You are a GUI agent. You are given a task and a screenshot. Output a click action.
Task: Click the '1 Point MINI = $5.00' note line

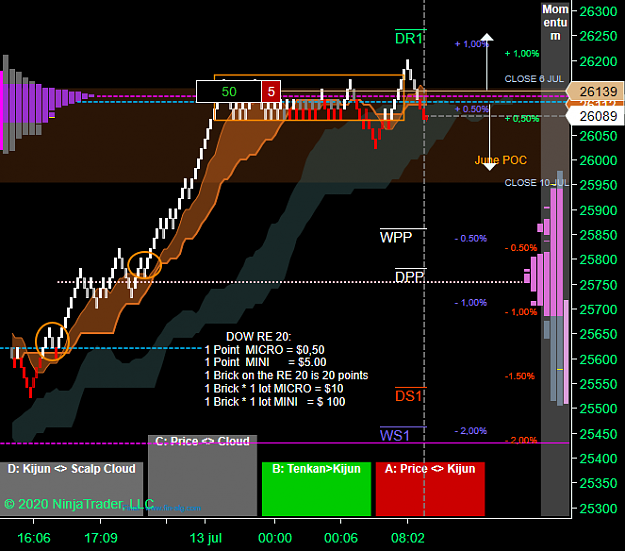pos(265,362)
